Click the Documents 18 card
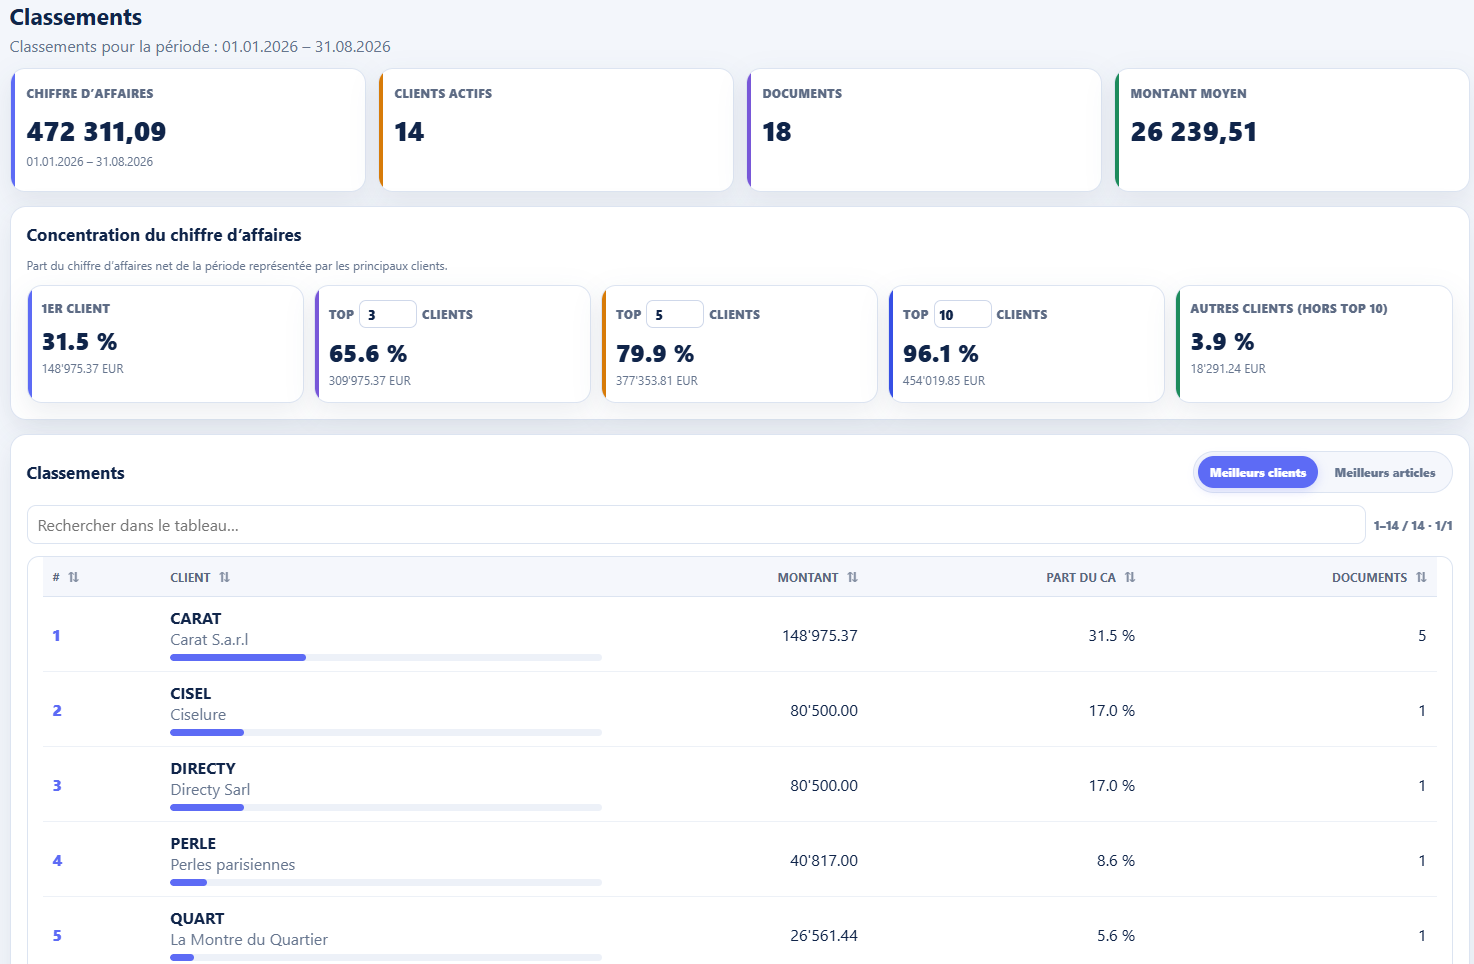1474x964 pixels. pyautogui.click(x=924, y=130)
